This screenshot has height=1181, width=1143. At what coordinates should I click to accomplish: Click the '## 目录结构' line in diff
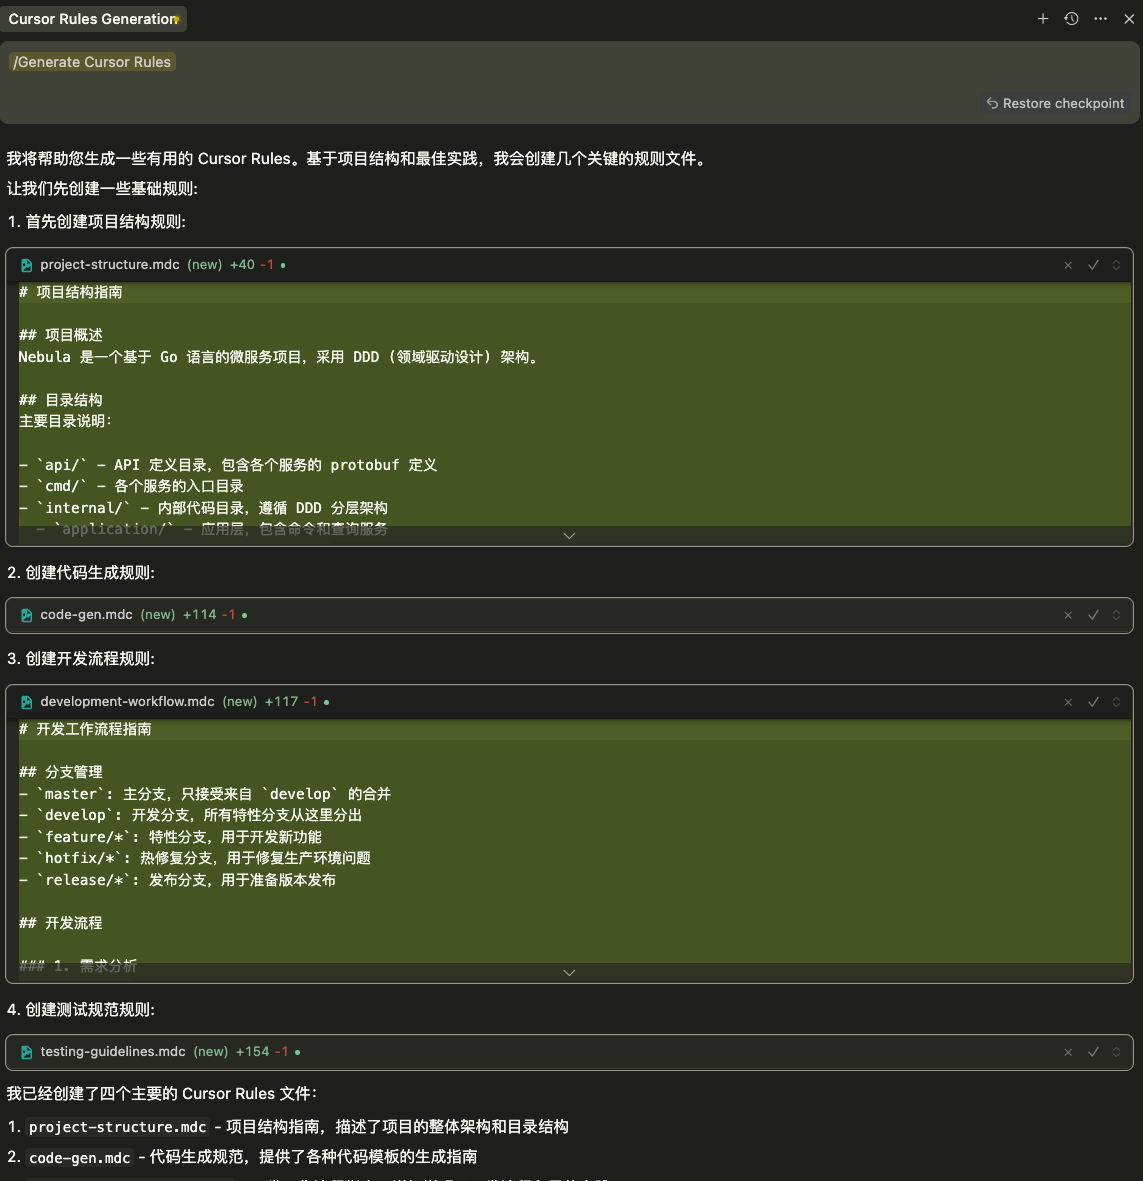tap(60, 400)
